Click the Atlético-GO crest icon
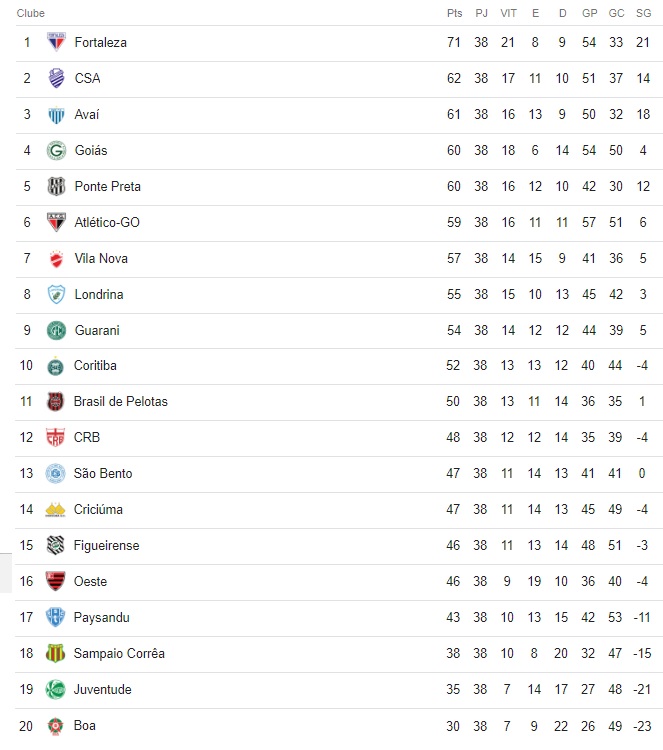 [x=56, y=222]
